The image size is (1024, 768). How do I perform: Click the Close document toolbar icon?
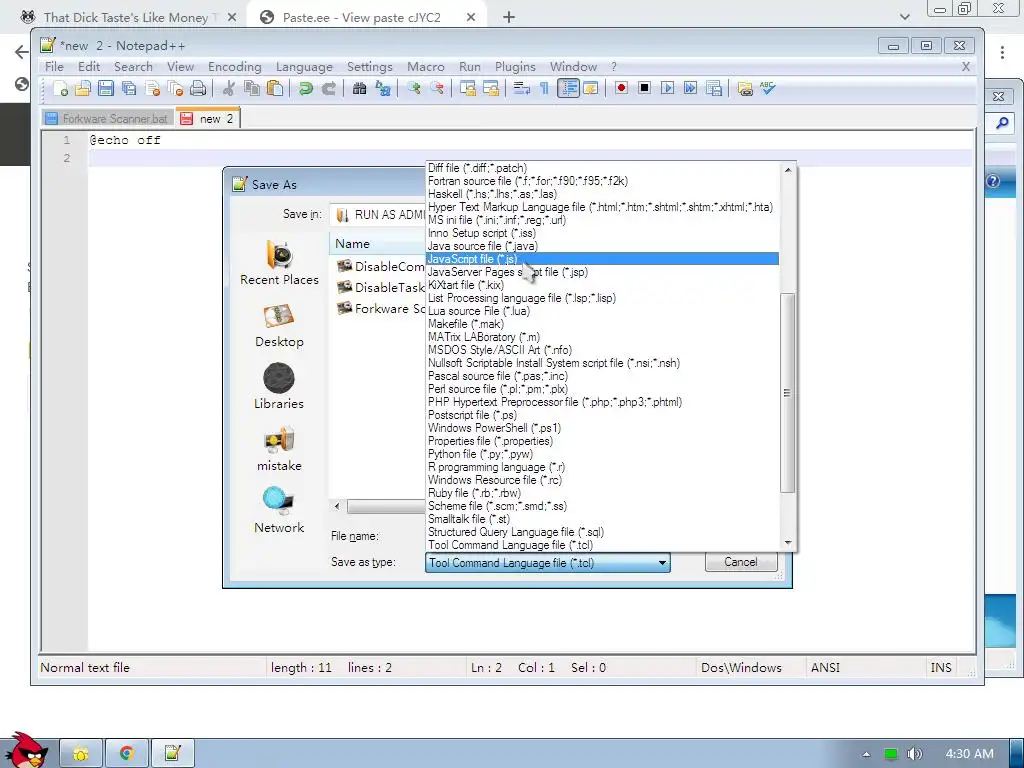pyautogui.click(x=152, y=88)
